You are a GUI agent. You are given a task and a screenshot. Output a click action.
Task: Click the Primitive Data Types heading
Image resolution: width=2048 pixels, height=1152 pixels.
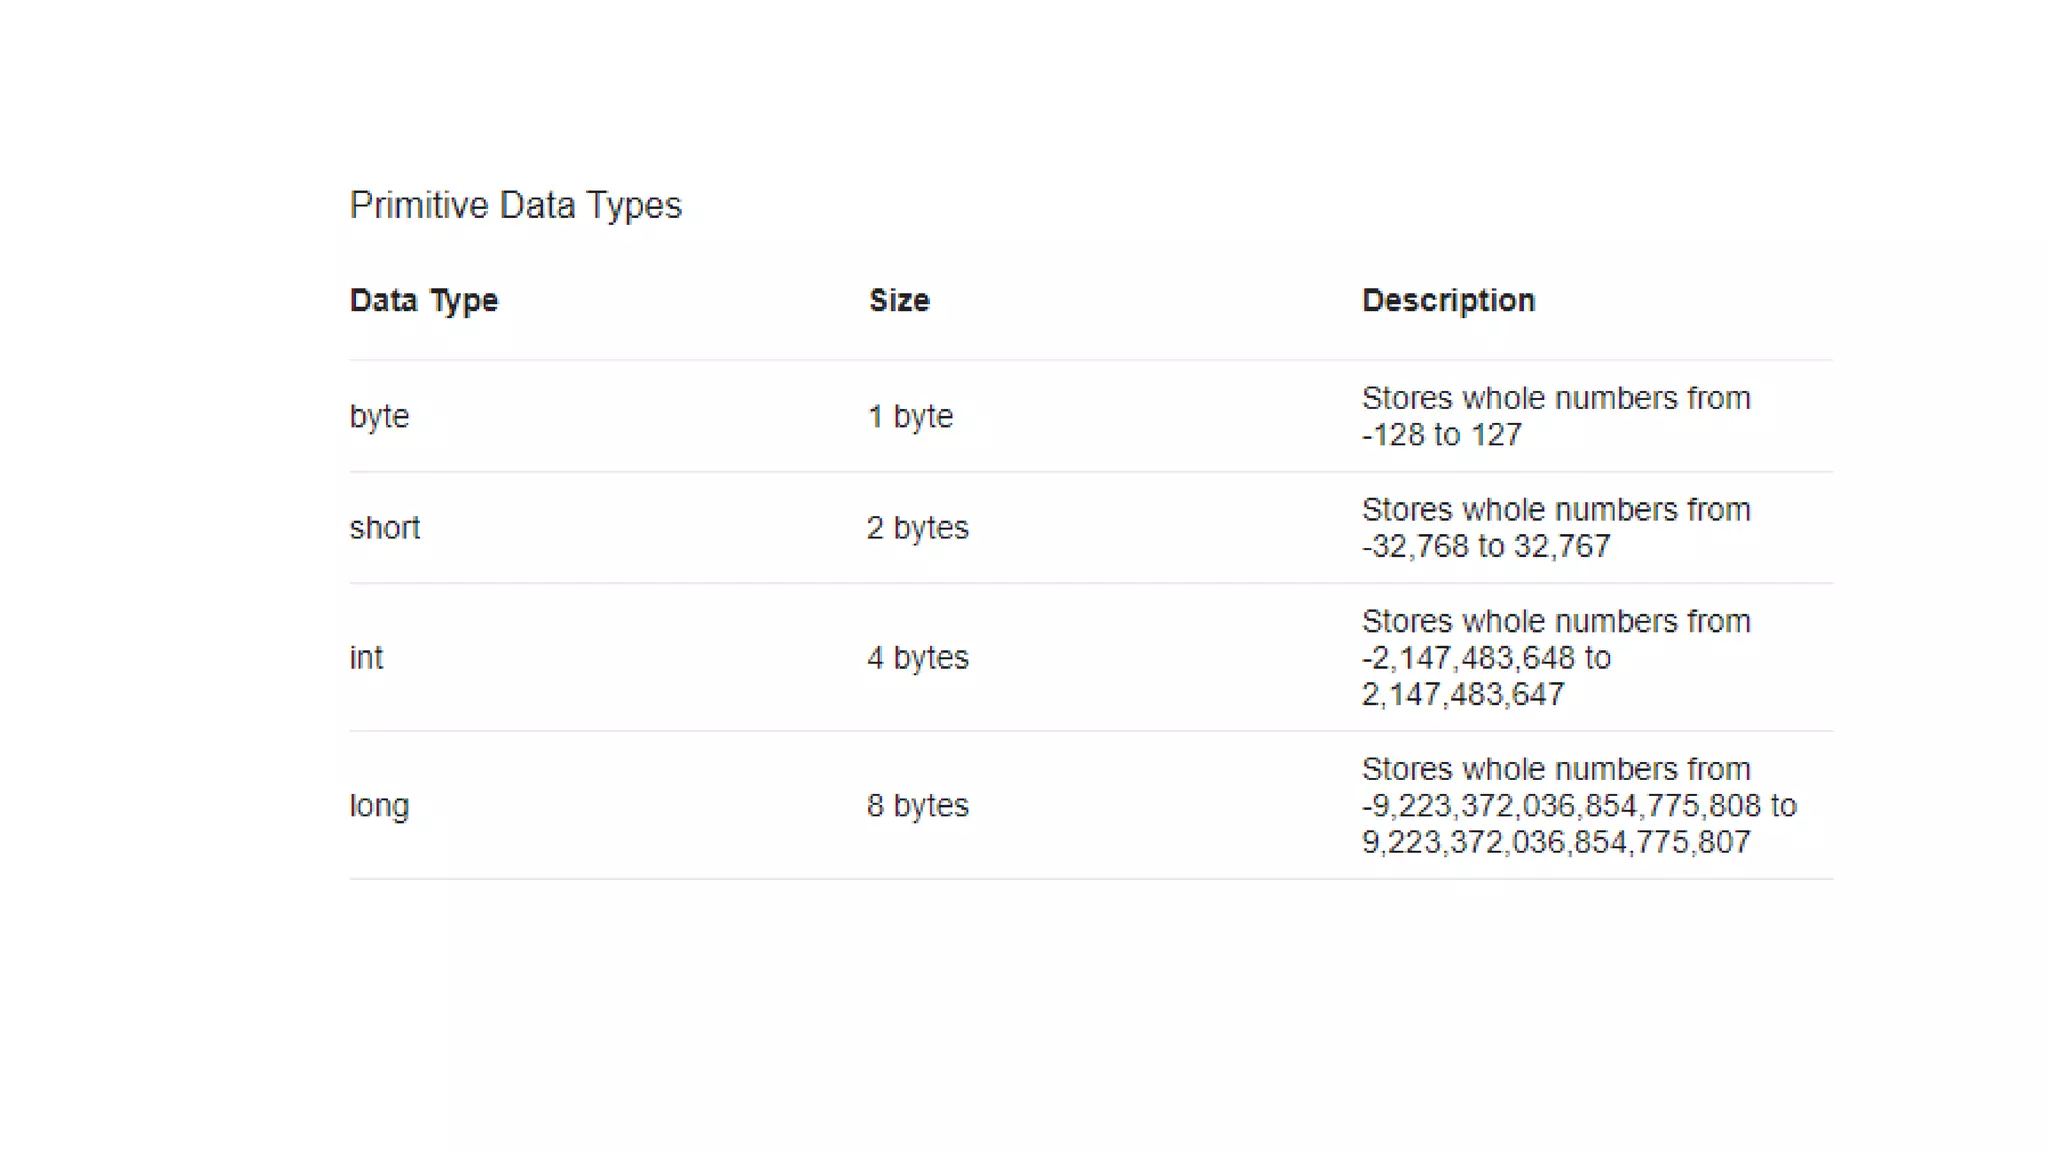(x=515, y=205)
